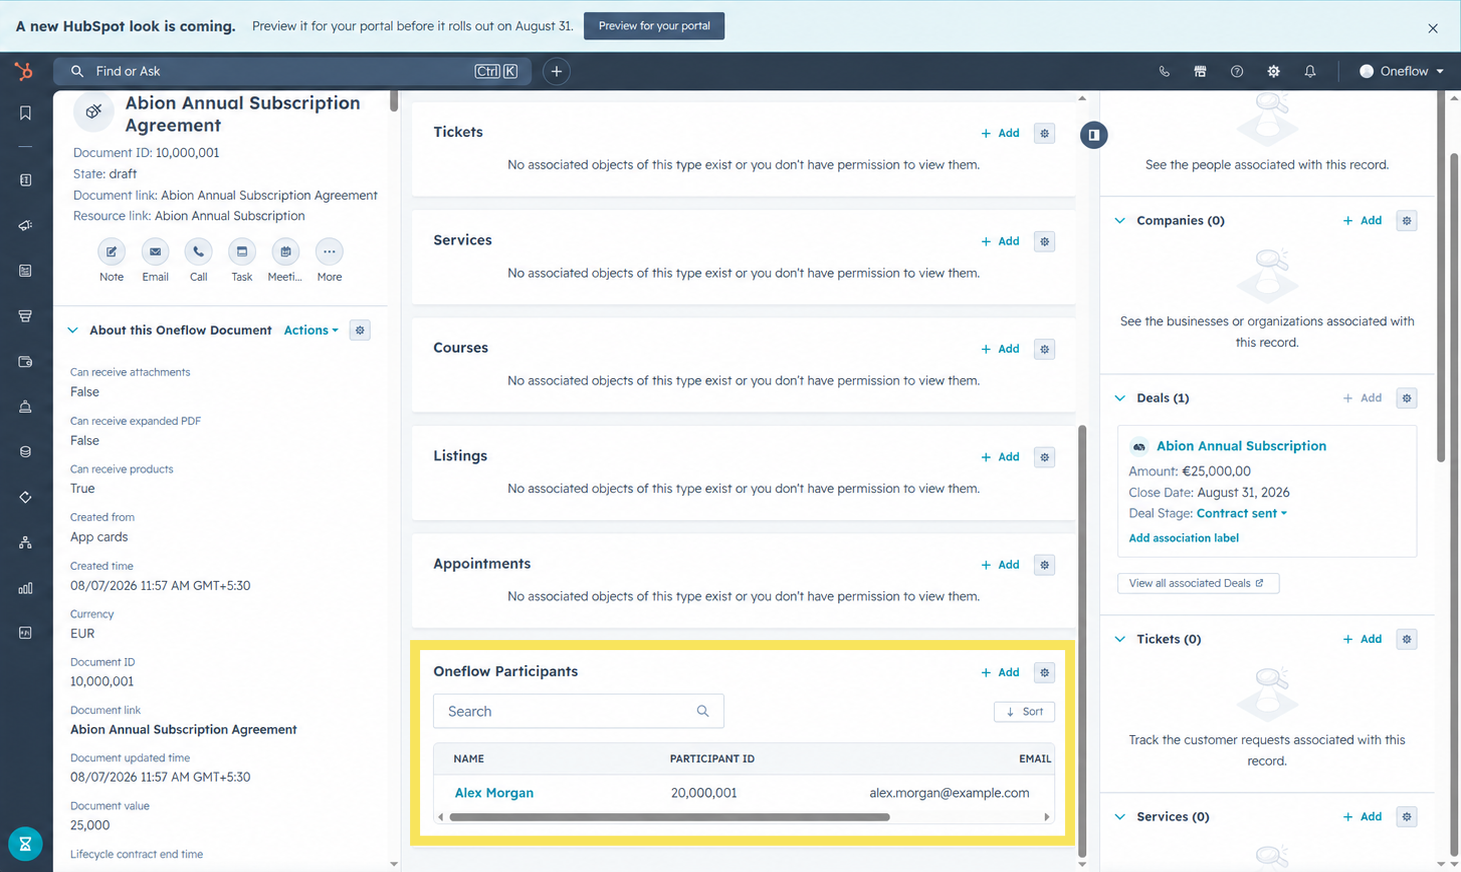Open the Sort control for participants
The image size is (1461, 872).
click(1024, 712)
